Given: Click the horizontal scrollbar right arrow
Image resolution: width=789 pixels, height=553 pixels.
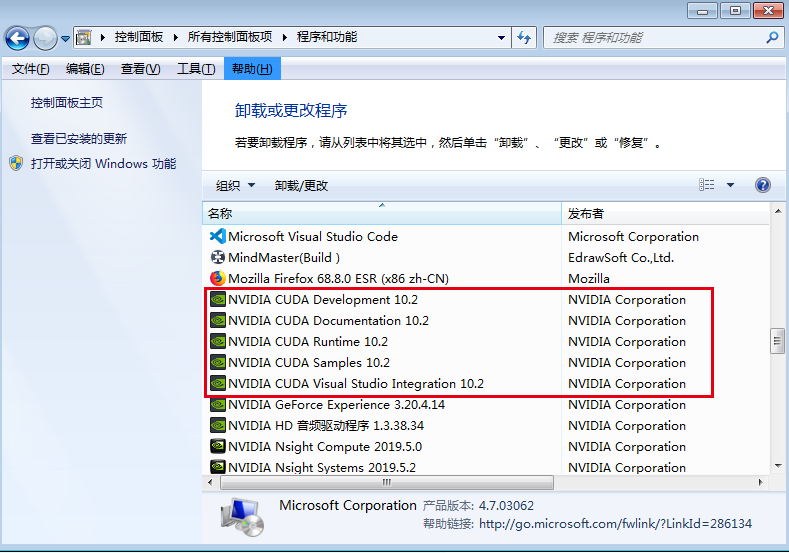Looking at the screenshot, I should [760, 482].
